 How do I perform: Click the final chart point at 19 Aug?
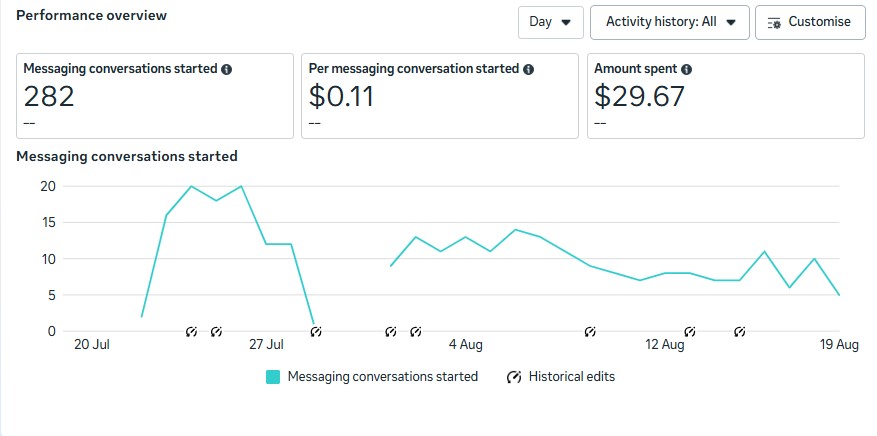coord(839,295)
